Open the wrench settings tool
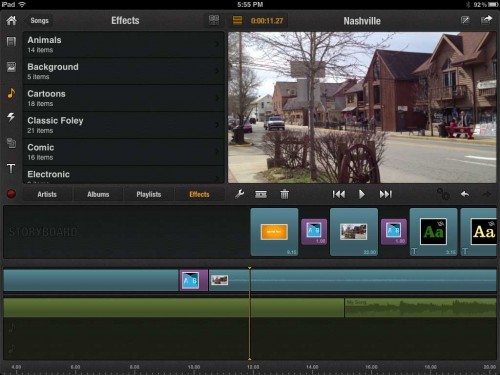500x375 pixels. tap(239, 194)
